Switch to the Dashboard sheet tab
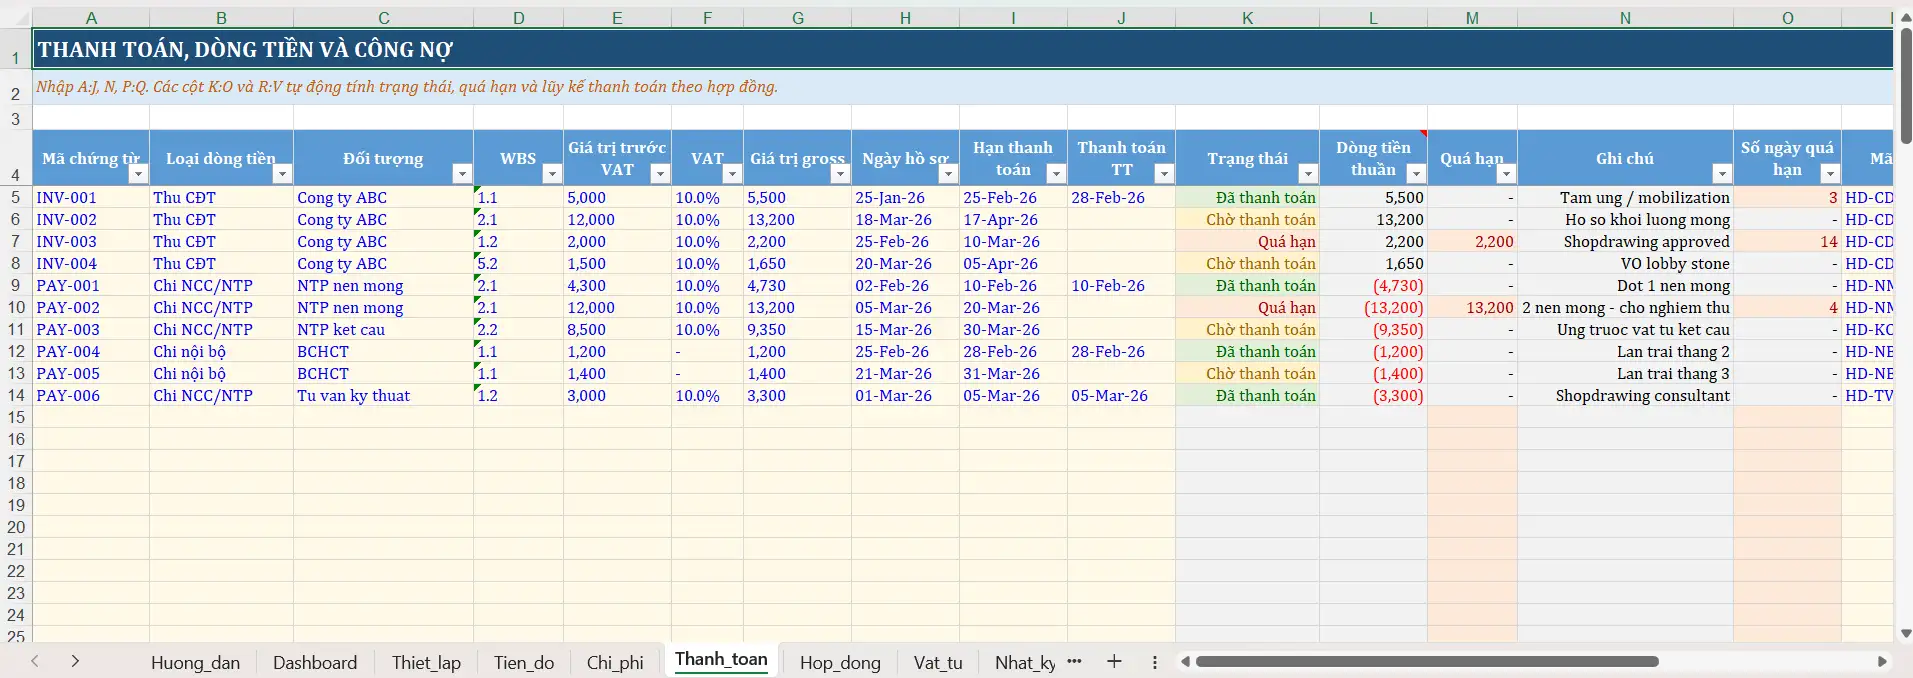Image resolution: width=1913 pixels, height=678 pixels. [x=314, y=663]
